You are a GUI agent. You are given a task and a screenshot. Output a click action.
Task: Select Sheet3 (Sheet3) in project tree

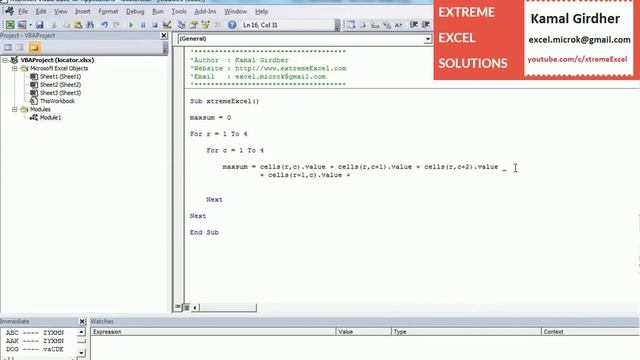(x=60, y=93)
